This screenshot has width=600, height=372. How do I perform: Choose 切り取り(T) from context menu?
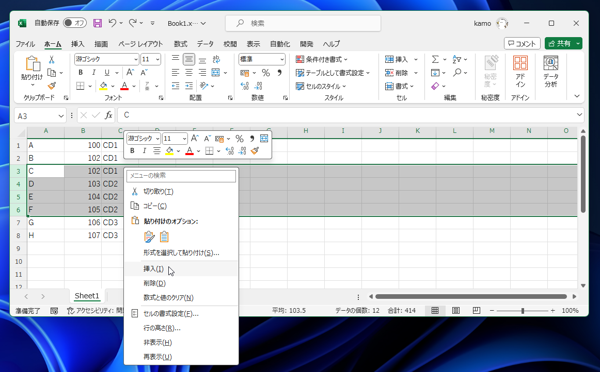[181, 191]
